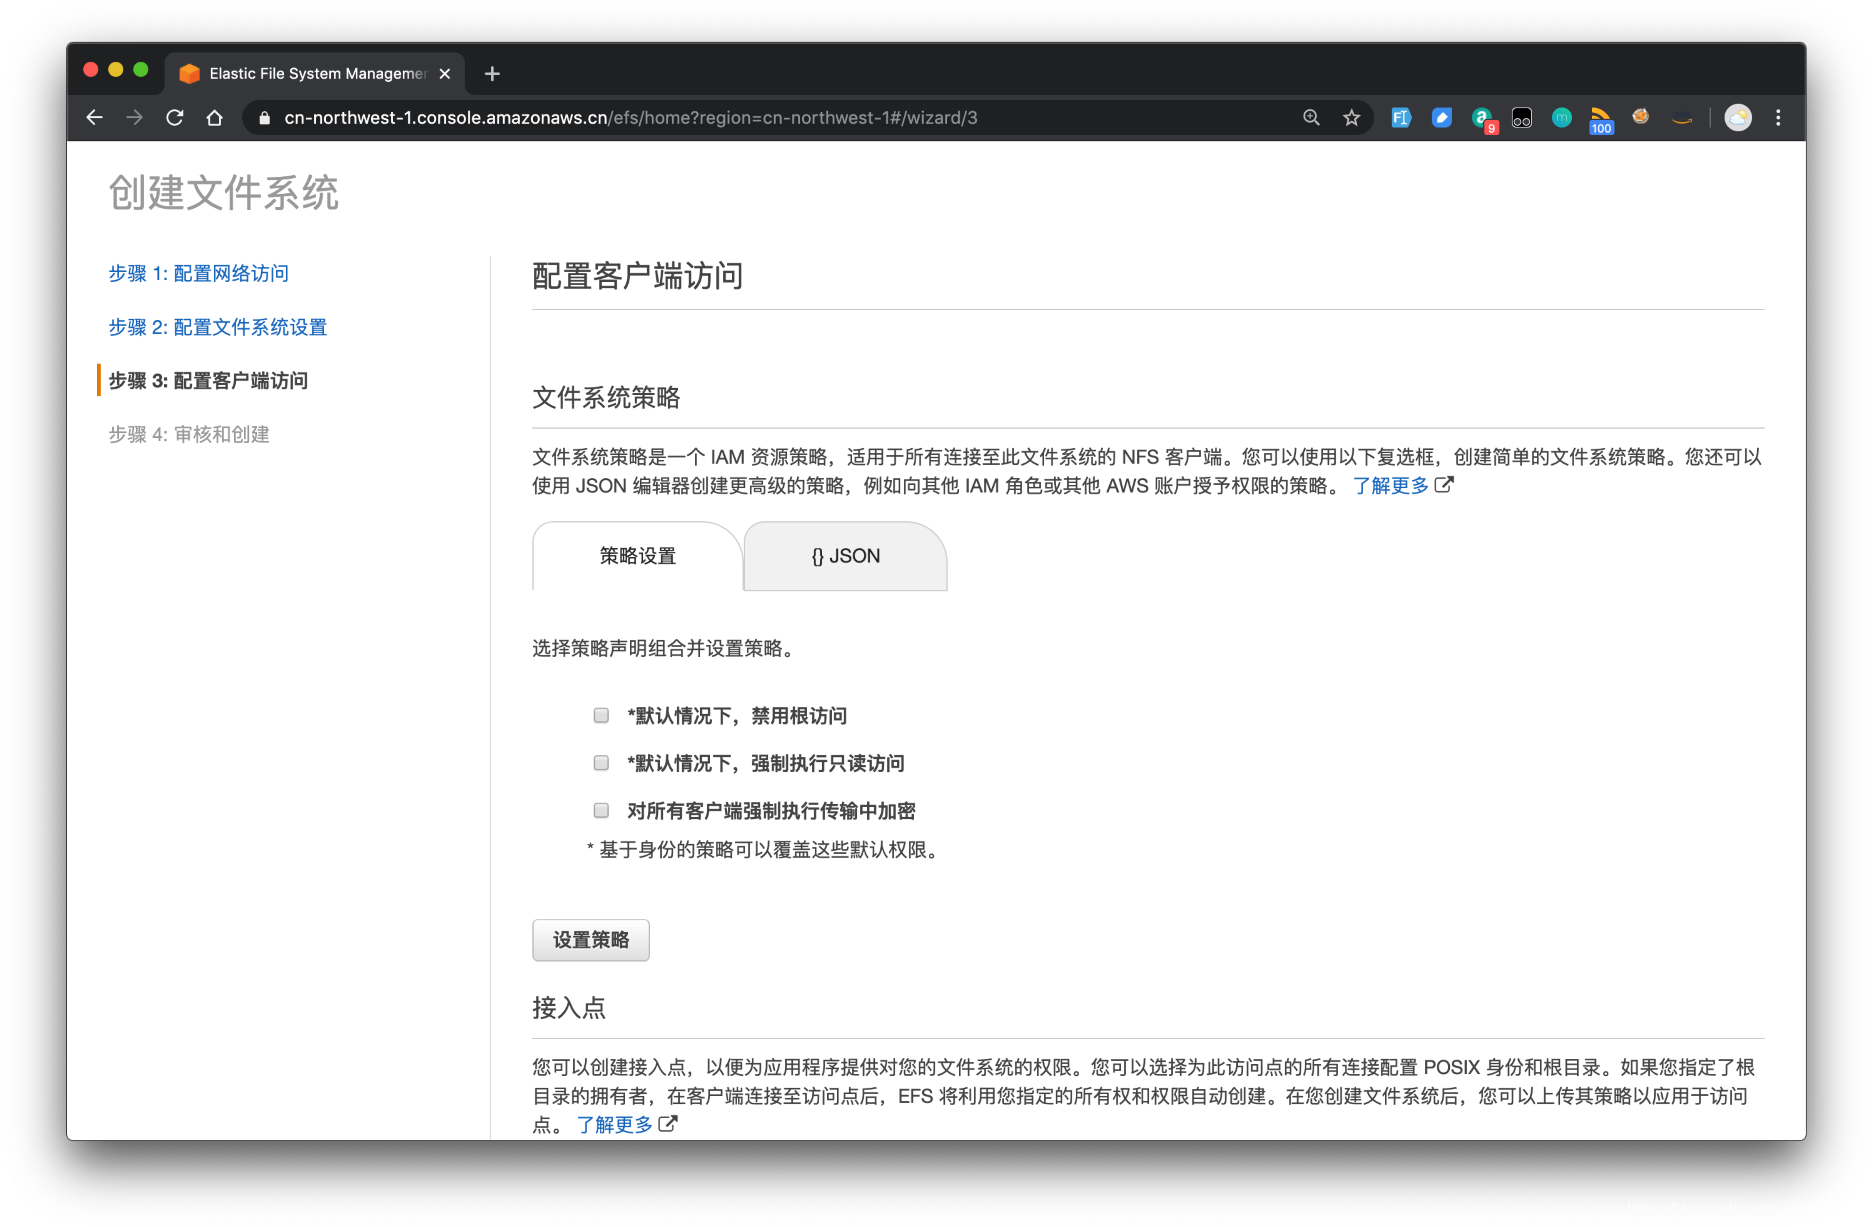Viewport: 1872px width, 1227px height.
Task: Click the 接入点 section heading
Action: pos(569,1008)
